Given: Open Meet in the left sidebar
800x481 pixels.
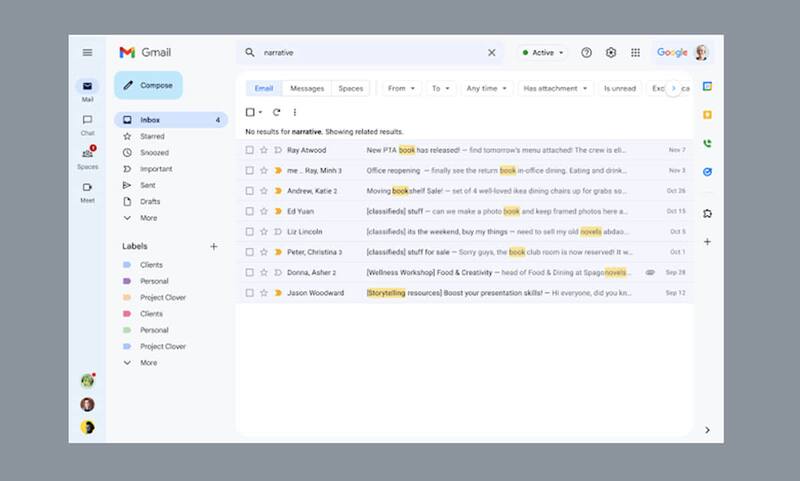Looking at the screenshot, I should tap(87, 191).
